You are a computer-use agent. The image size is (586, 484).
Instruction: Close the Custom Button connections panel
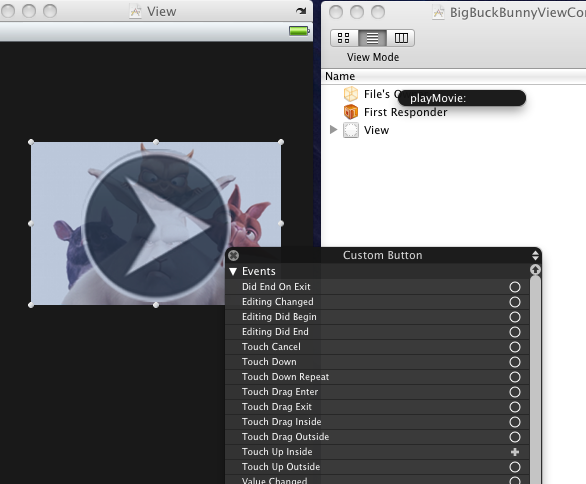coord(234,256)
